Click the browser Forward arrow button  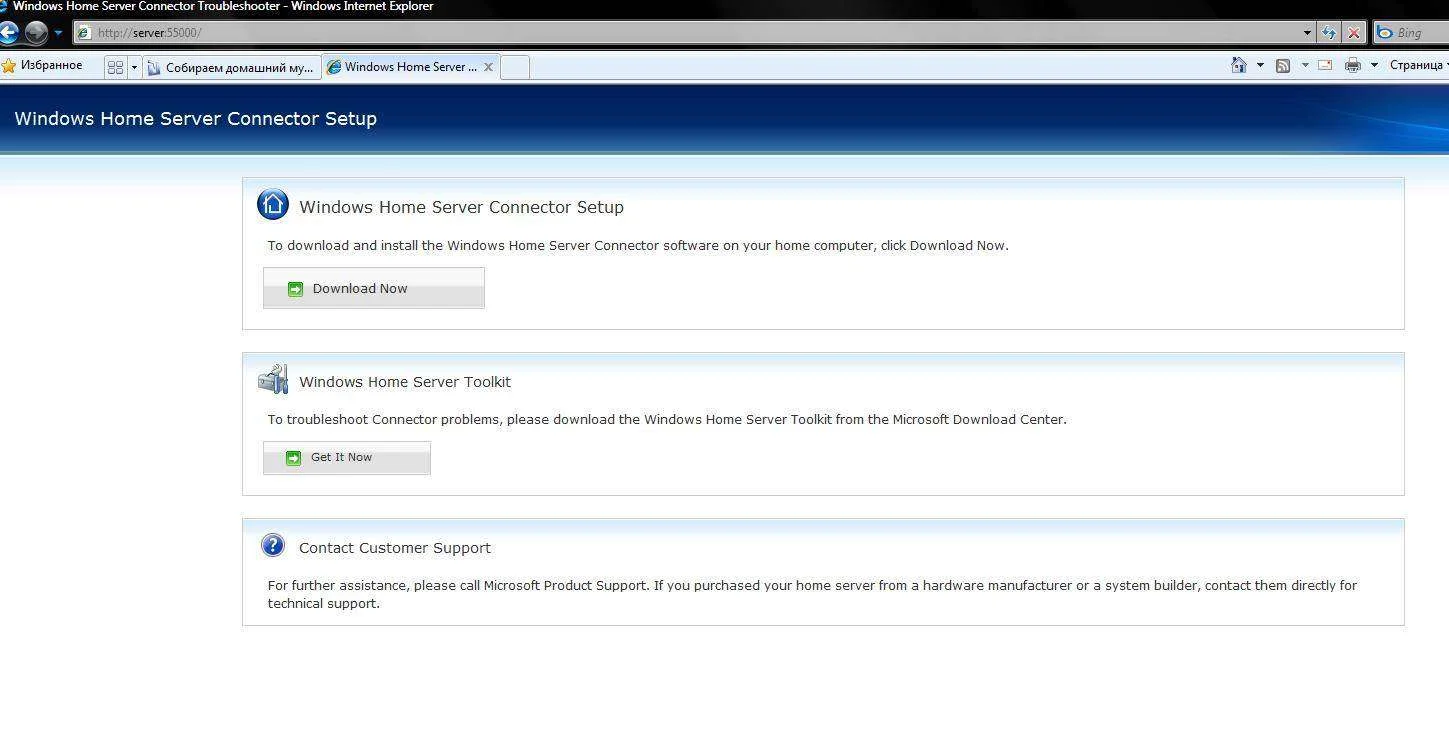click(36, 33)
